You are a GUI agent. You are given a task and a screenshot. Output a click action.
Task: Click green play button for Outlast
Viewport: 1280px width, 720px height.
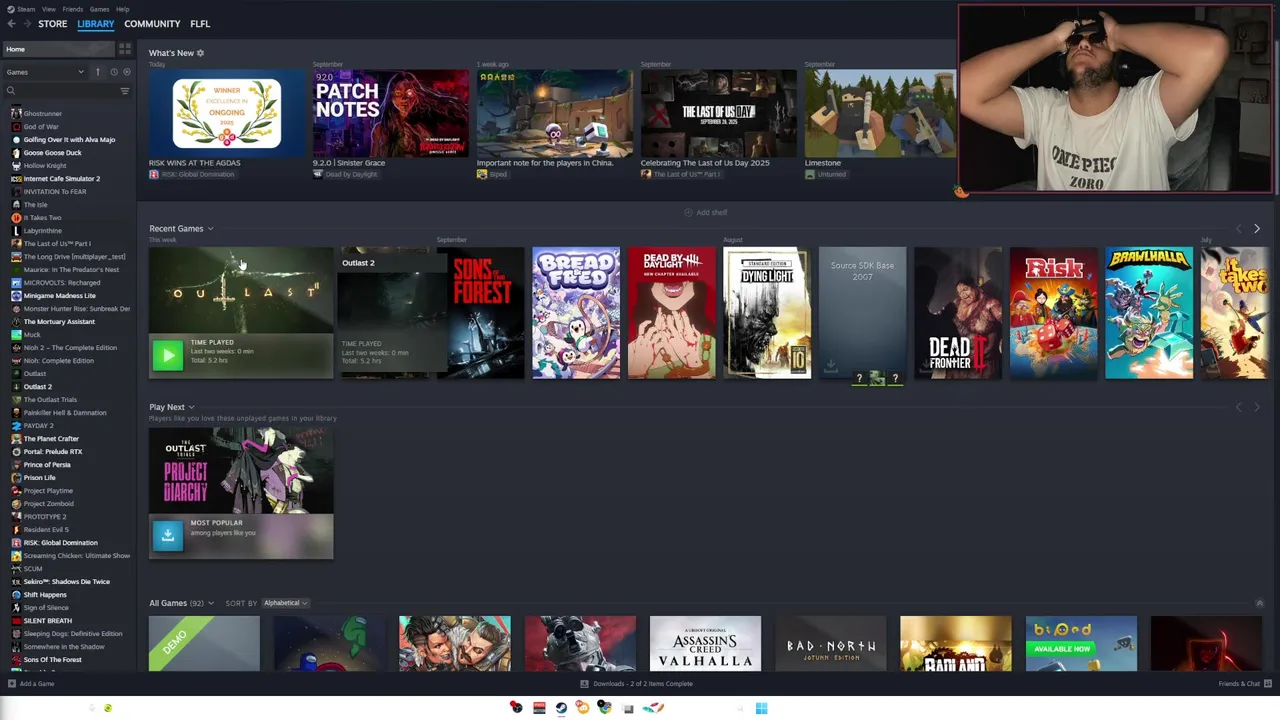(x=168, y=354)
